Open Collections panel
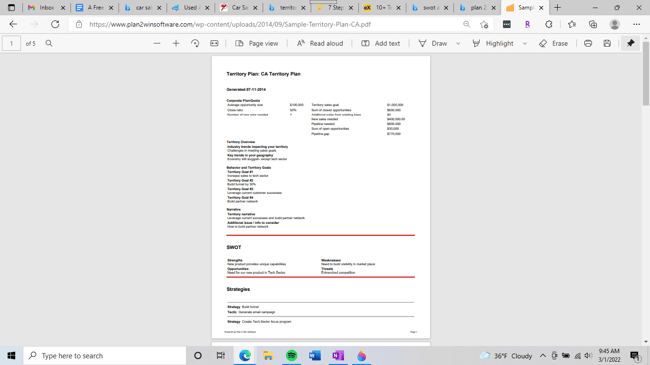The image size is (650, 365). pos(593,24)
